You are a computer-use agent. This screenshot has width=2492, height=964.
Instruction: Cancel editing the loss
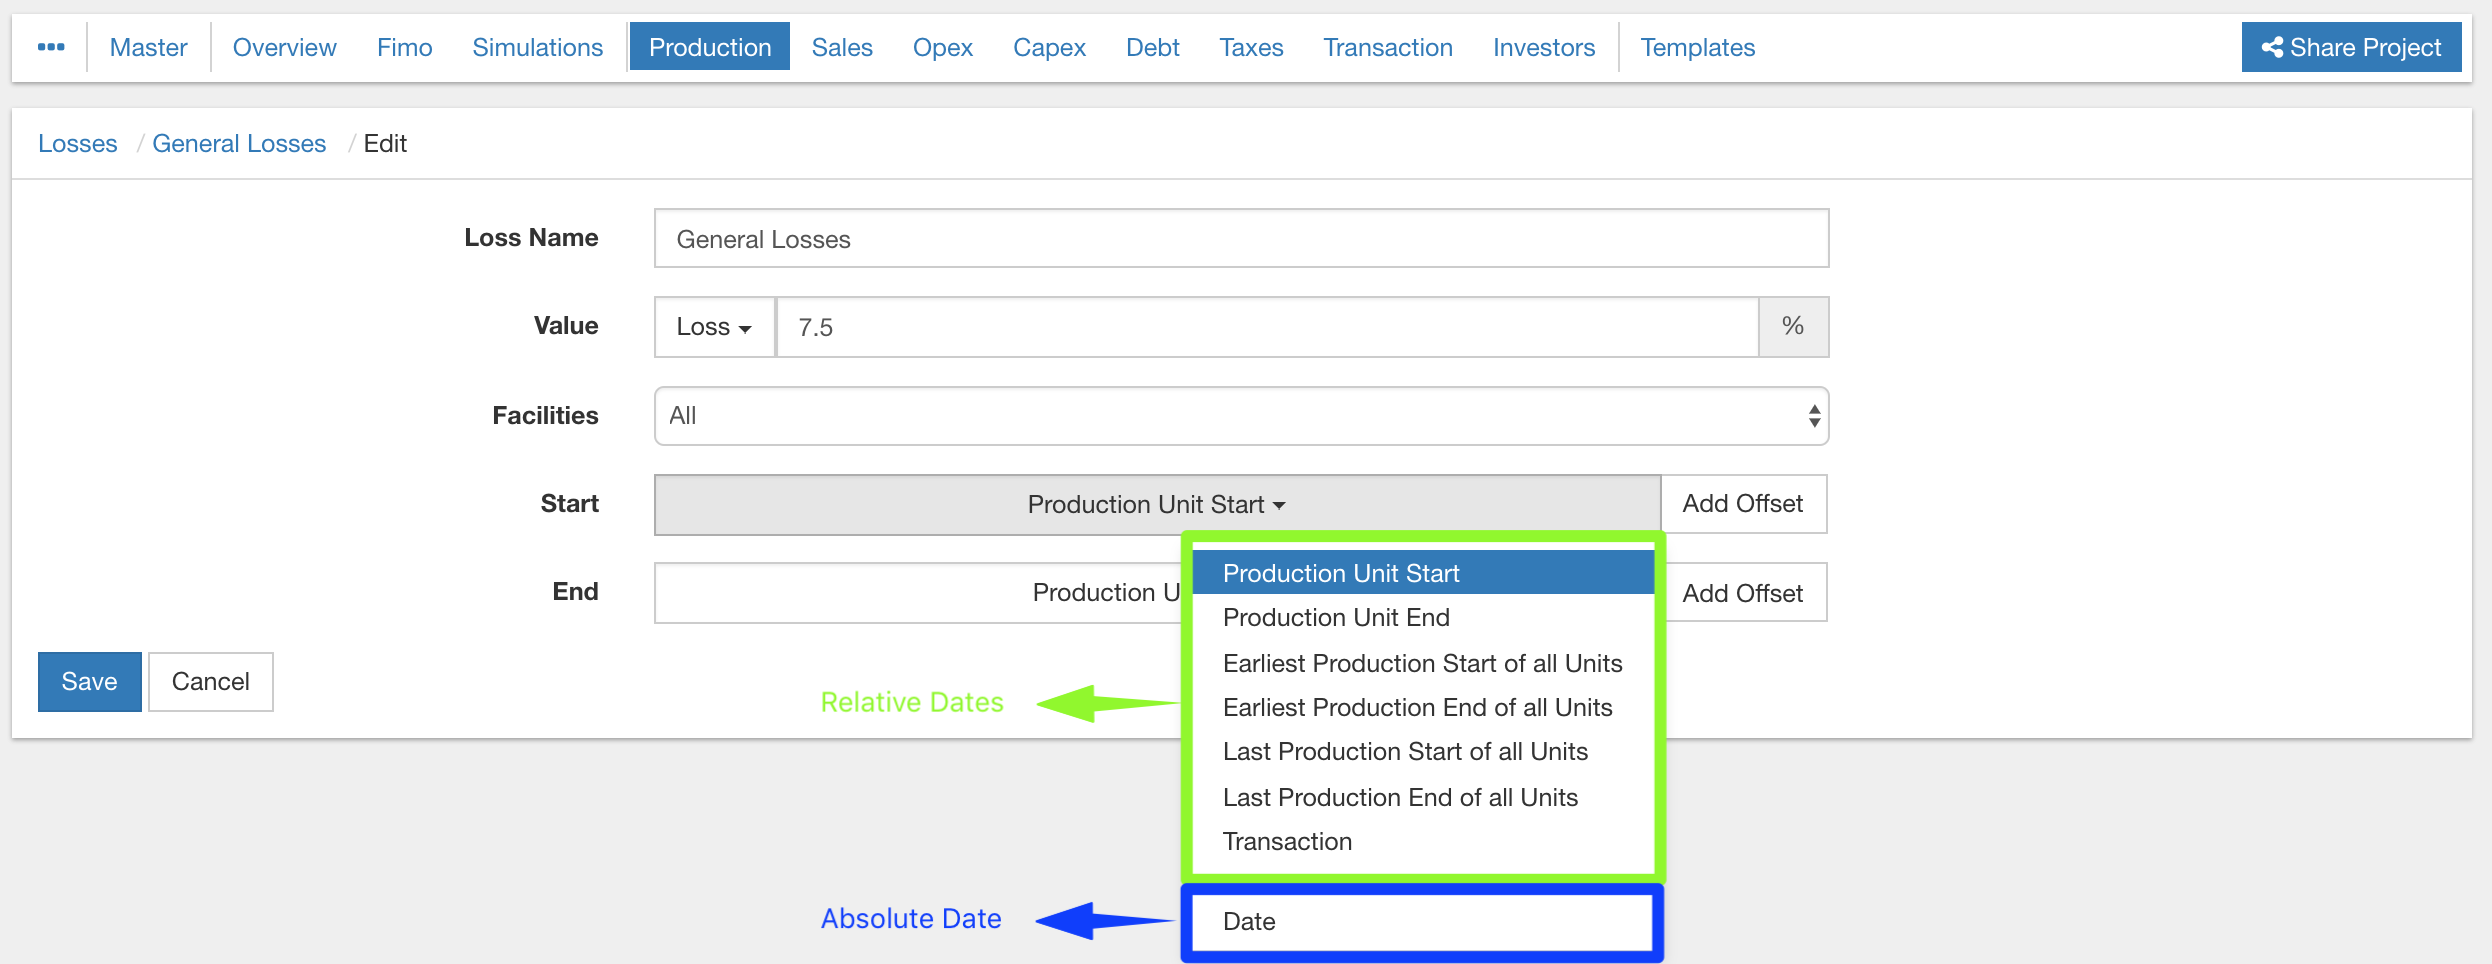point(210,682)
